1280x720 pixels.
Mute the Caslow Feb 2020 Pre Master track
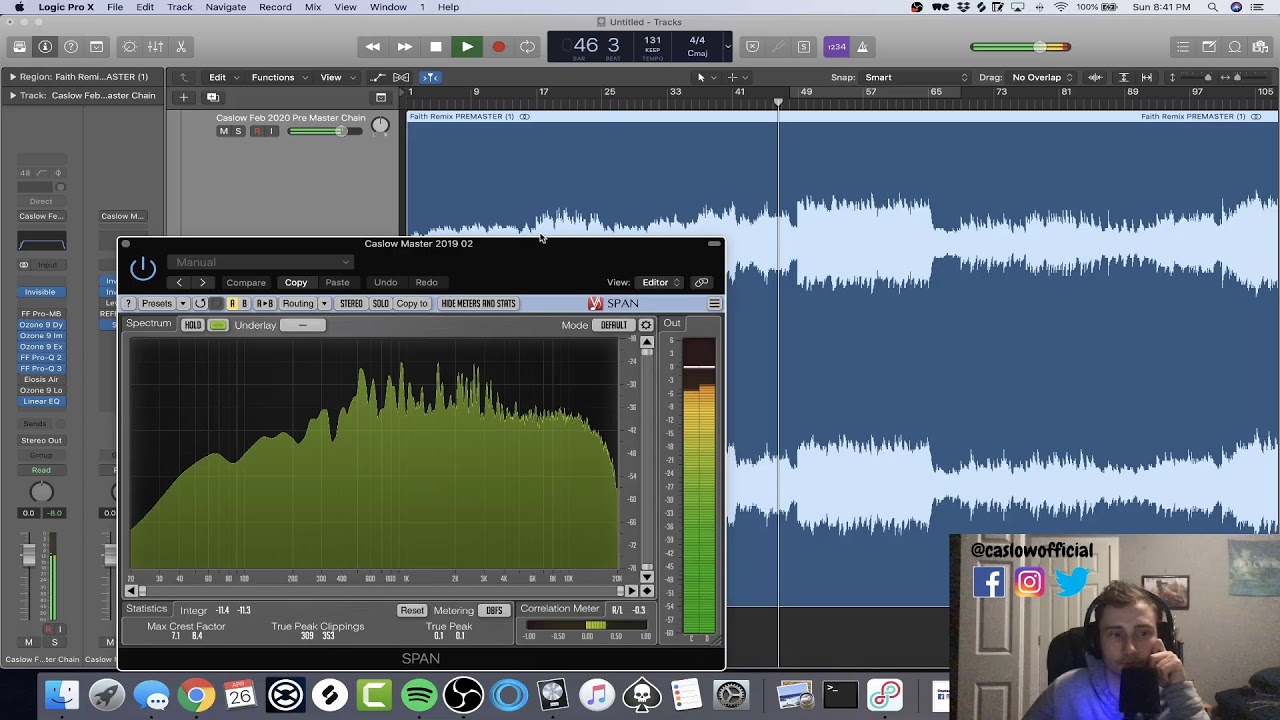click(x=223, y=131)
